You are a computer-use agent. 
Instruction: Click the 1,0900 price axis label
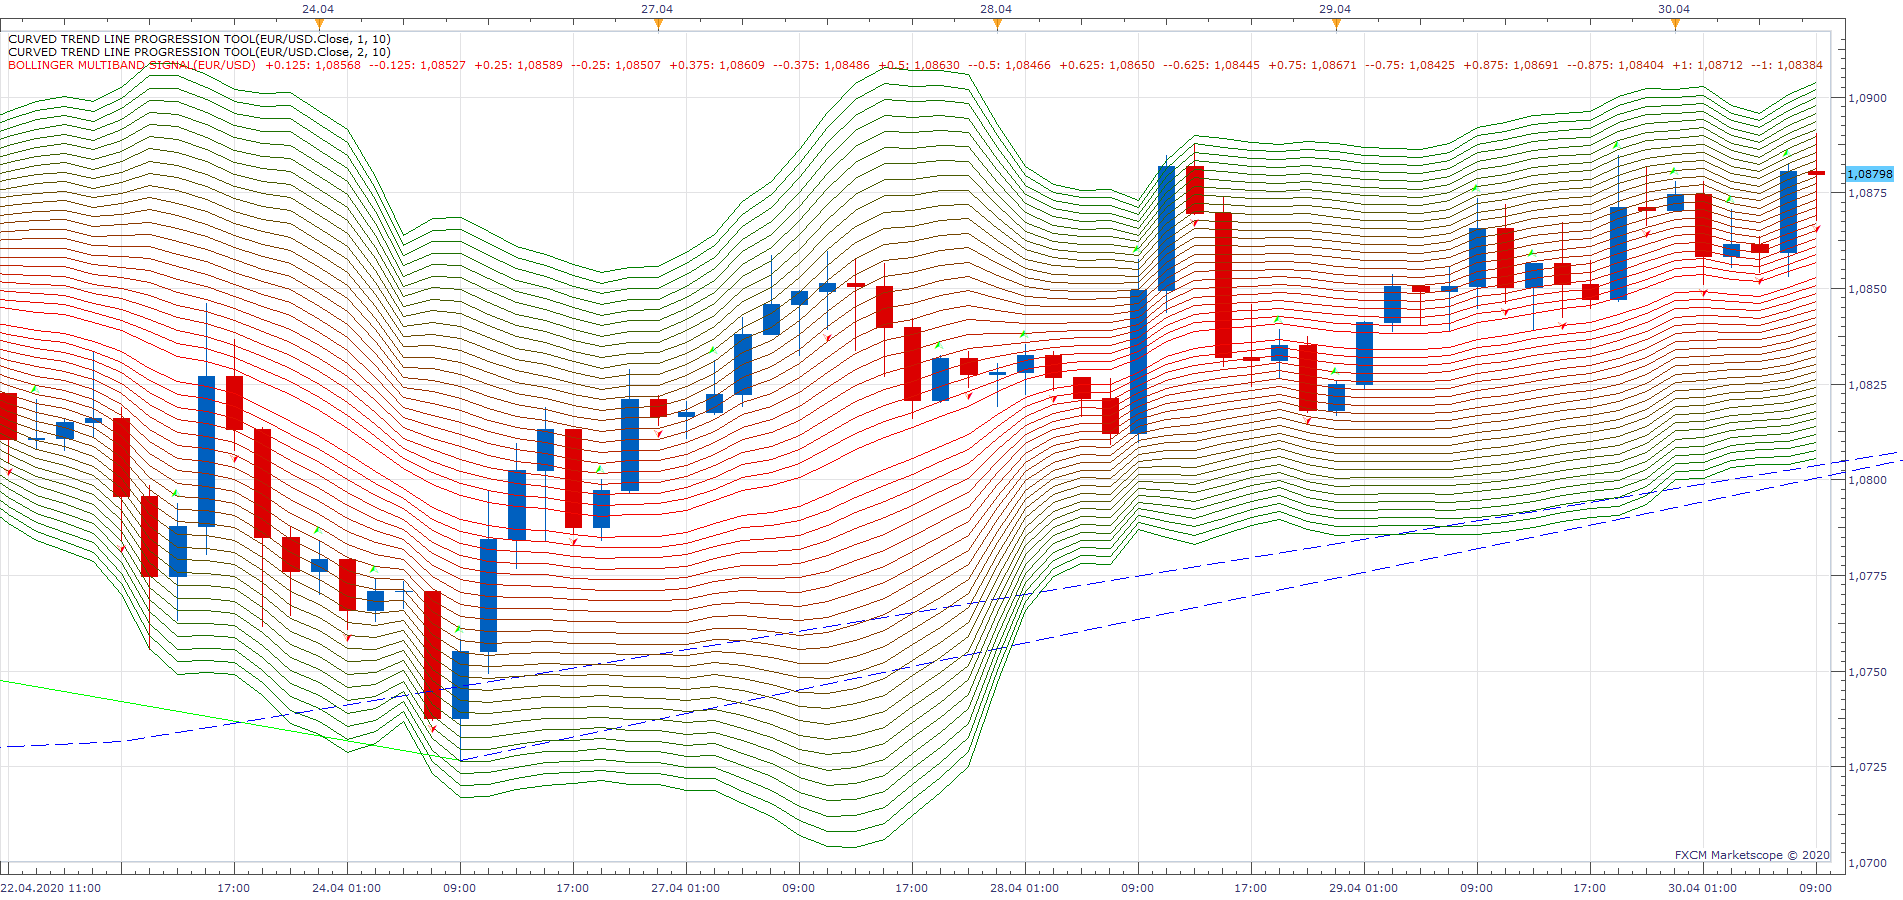tap(1868, 98)
